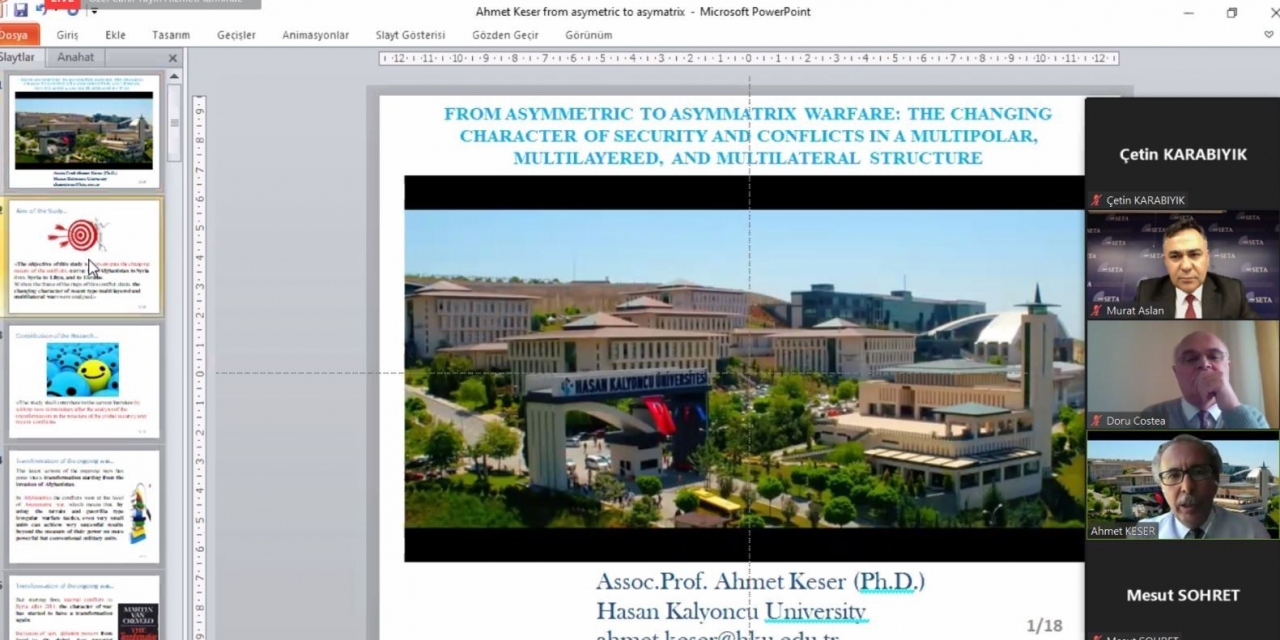
Task: Save the presentation with the floppy disk icon
Action: point(20,10)
